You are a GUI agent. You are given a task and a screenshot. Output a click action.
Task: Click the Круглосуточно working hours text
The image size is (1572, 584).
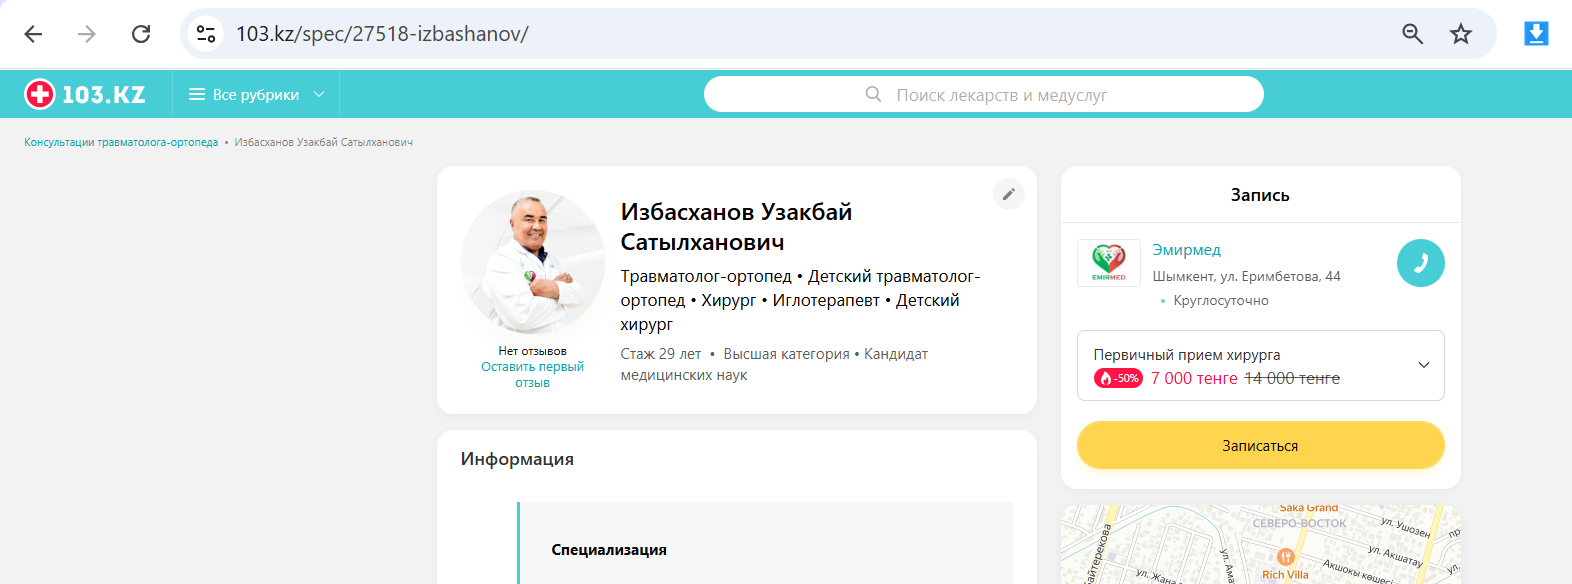(x=1221, y=300)
